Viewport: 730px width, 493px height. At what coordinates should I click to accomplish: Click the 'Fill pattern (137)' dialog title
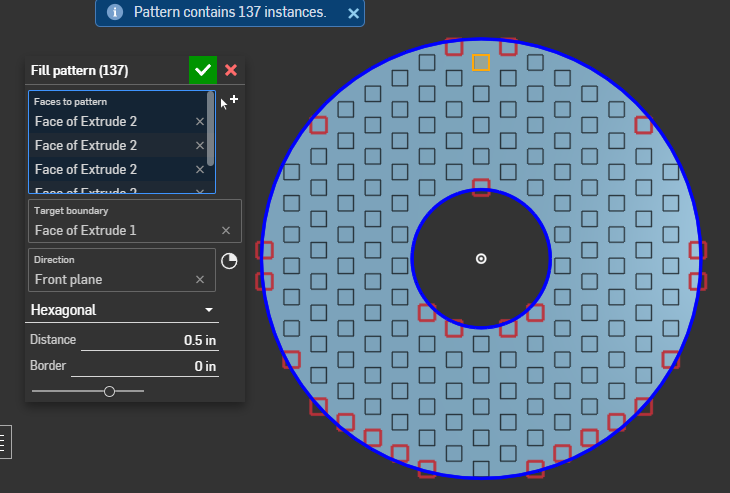tap(80, 70)
